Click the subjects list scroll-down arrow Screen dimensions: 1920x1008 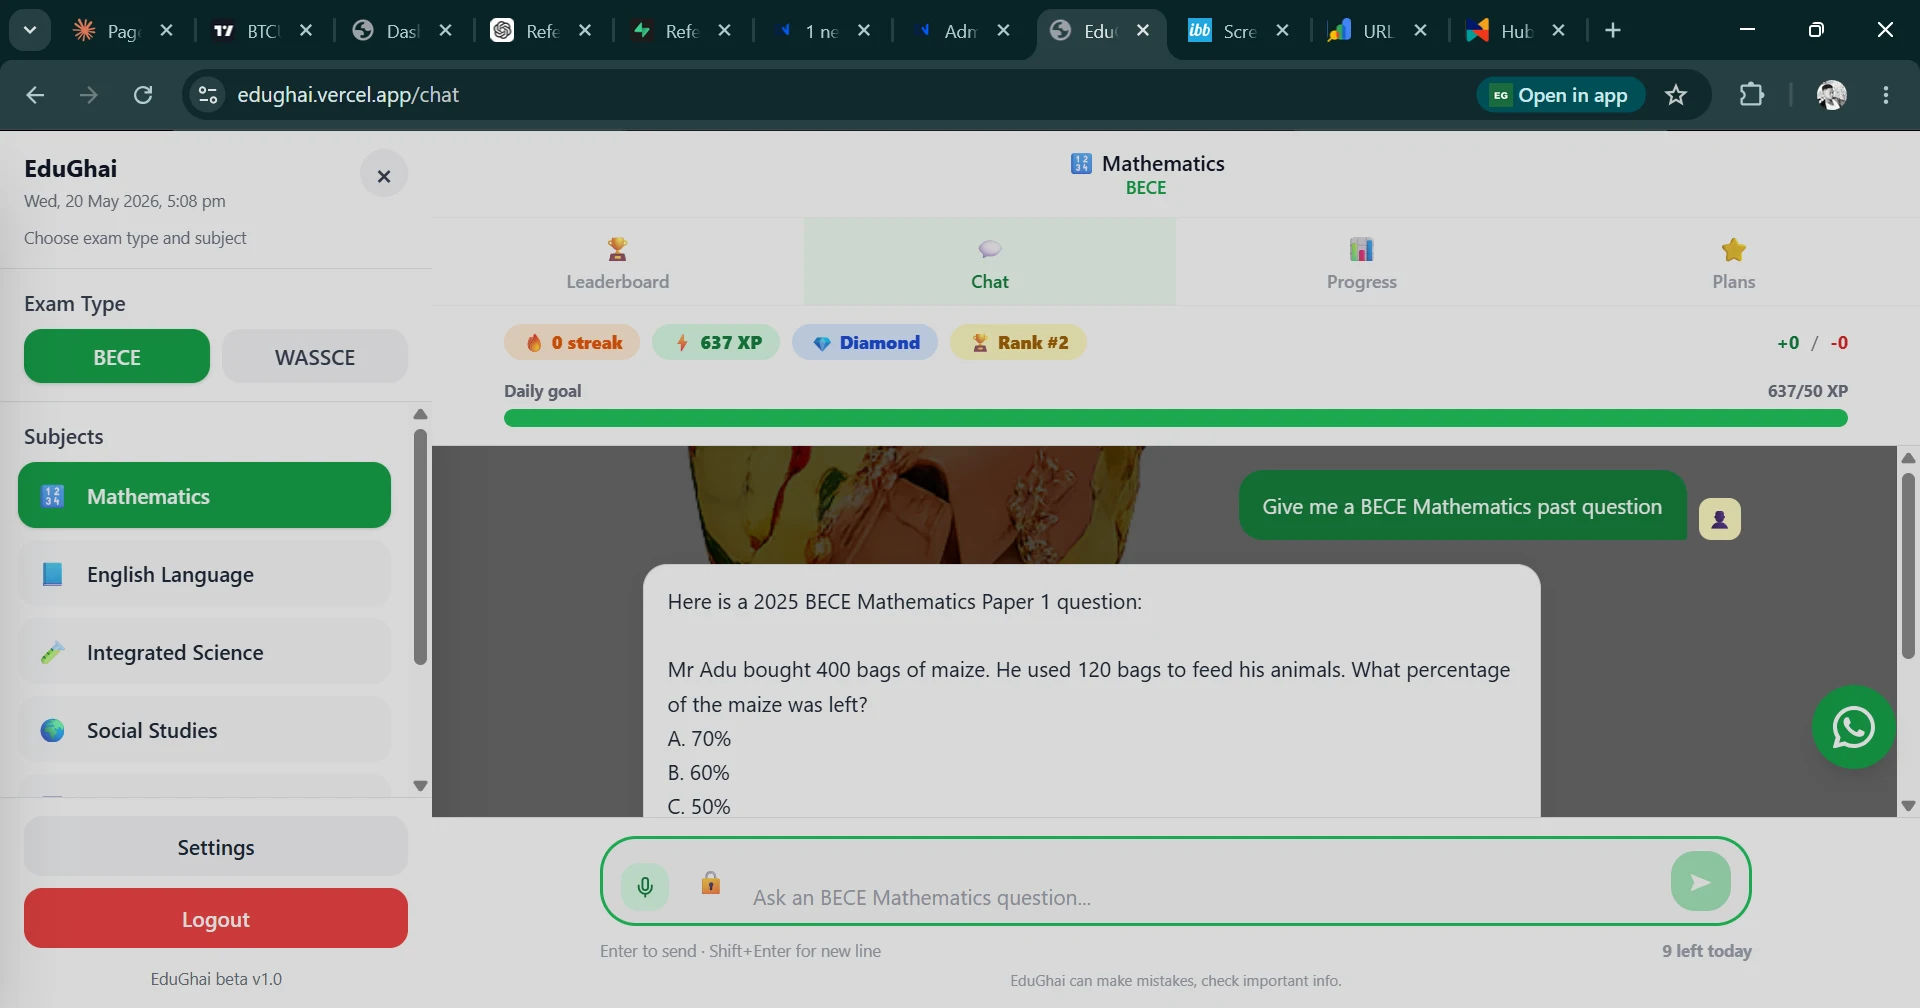420,786
